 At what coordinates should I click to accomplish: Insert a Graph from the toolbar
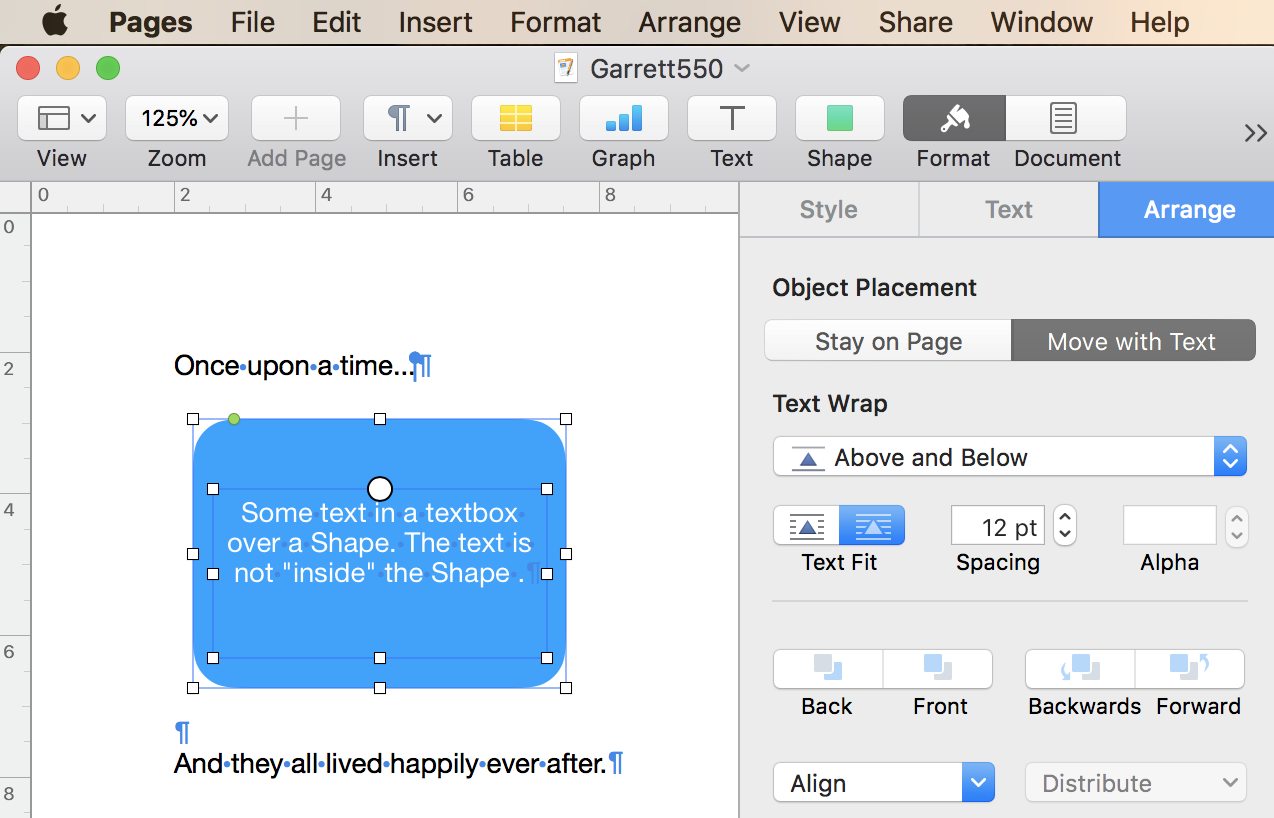point(623,119)
